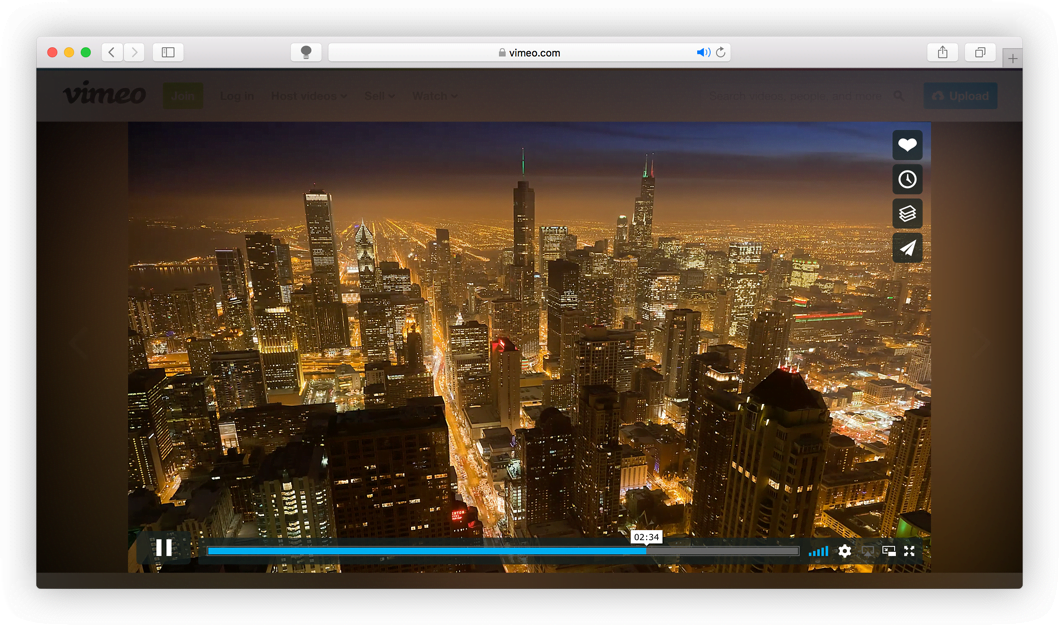Stream the video via AirPlay
This screenshot has width=1059, height=625.
coord(867,551)
